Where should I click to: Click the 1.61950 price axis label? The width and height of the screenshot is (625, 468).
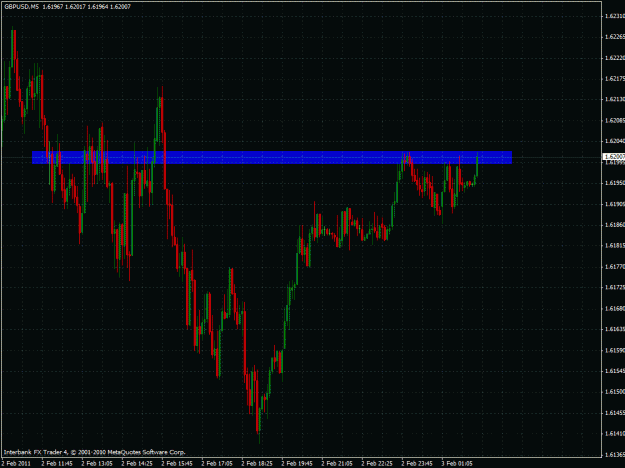615,183
